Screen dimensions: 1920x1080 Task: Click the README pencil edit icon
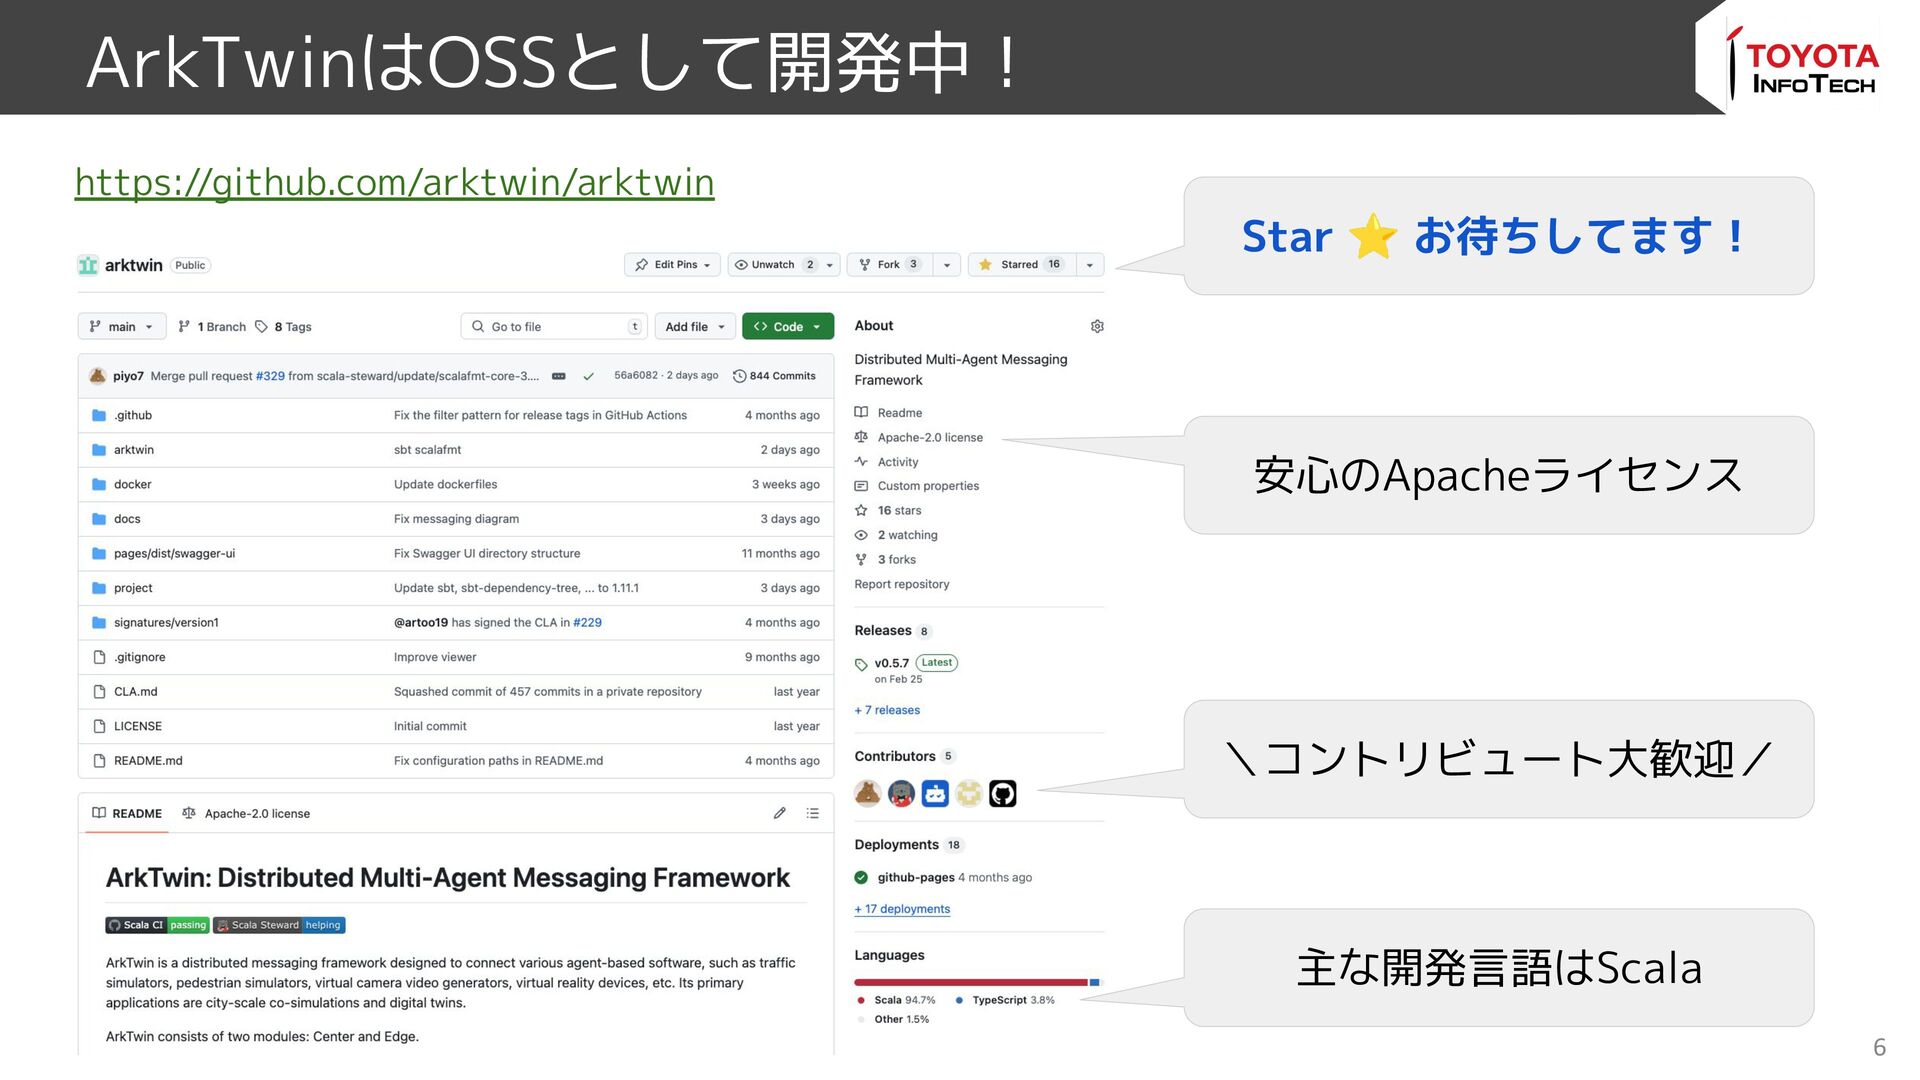(x=779, y=814)
